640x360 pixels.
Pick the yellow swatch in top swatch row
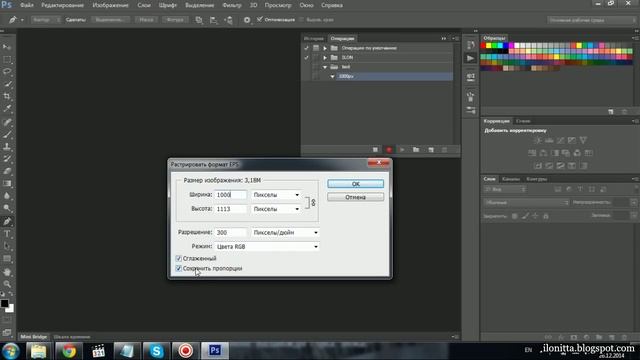pos(489,46)
